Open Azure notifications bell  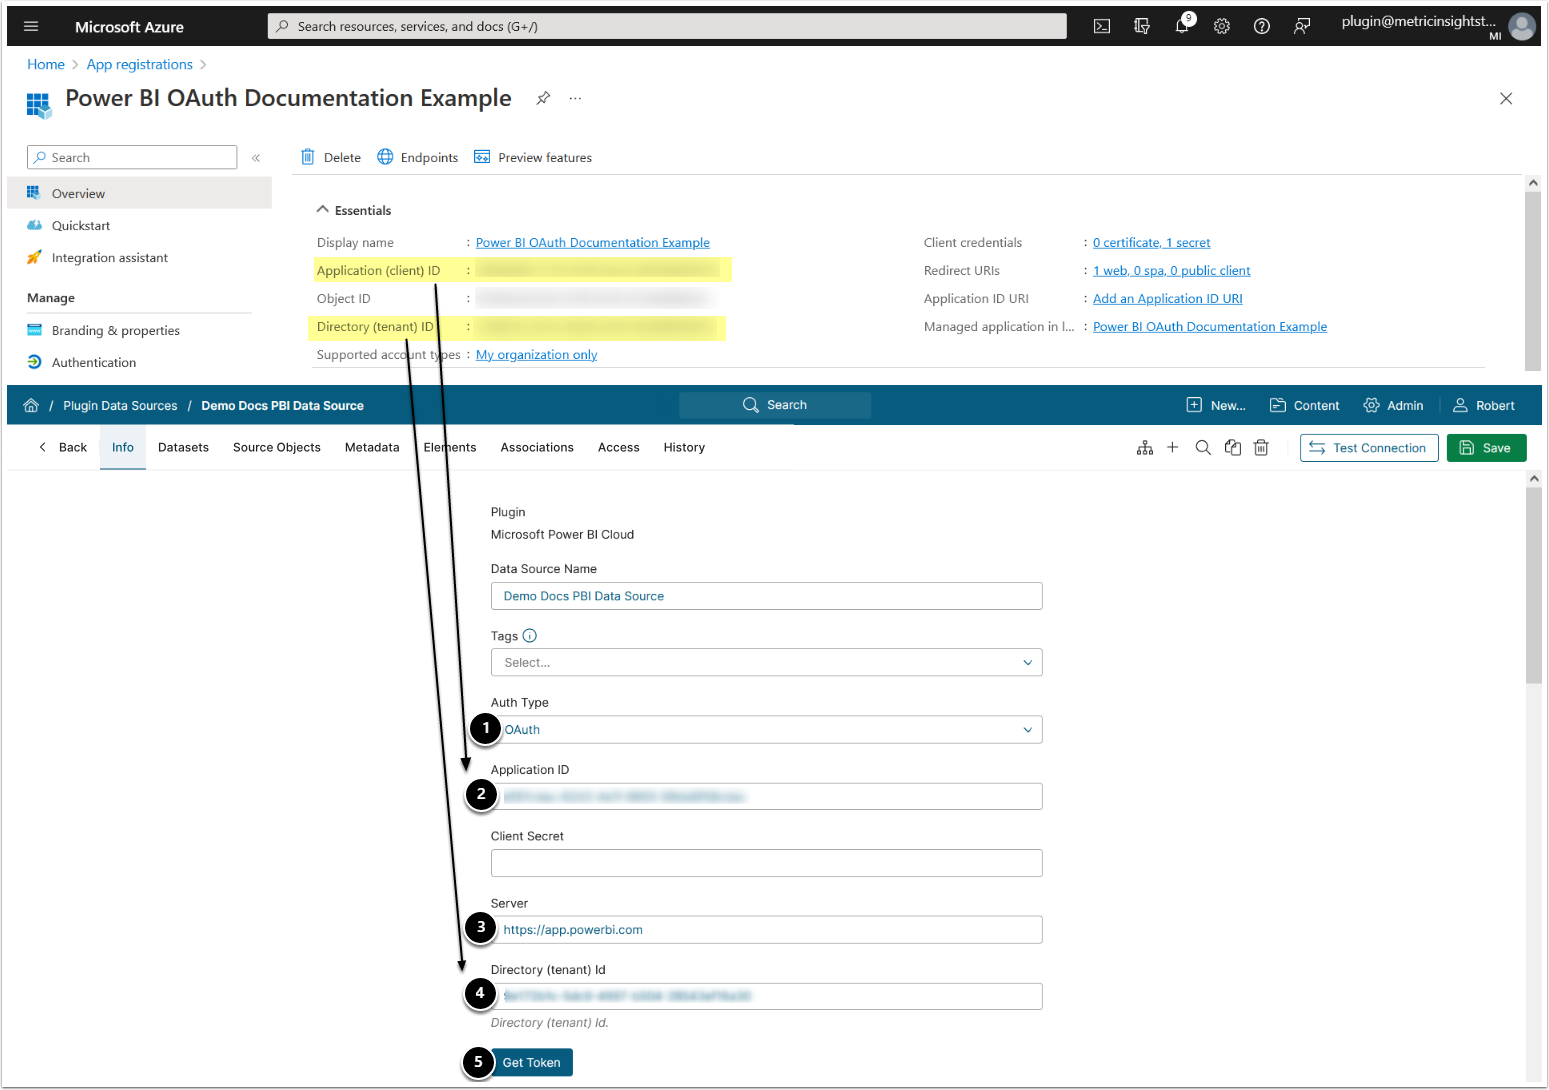coord(1182,26)
